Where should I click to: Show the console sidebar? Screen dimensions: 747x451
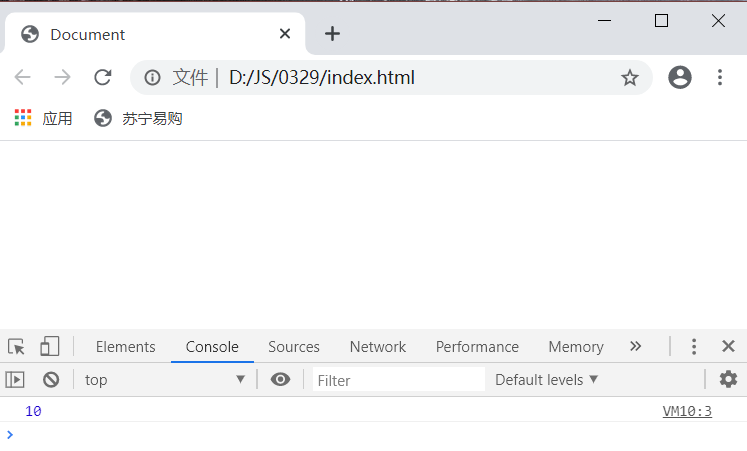[15, 380]
